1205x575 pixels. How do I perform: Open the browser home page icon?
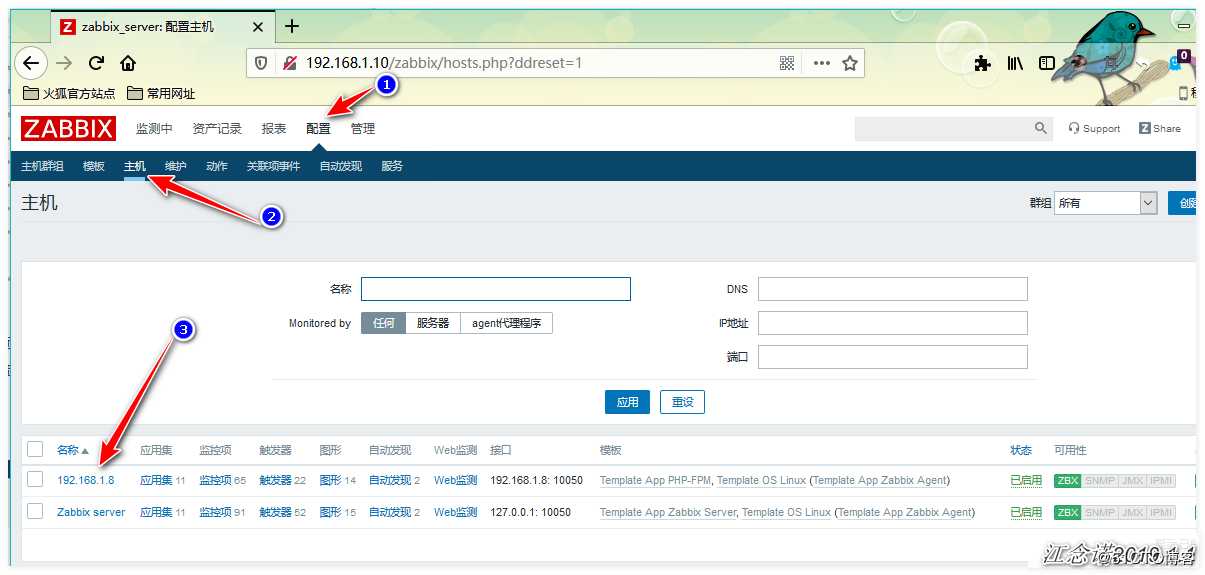point(128,63)
